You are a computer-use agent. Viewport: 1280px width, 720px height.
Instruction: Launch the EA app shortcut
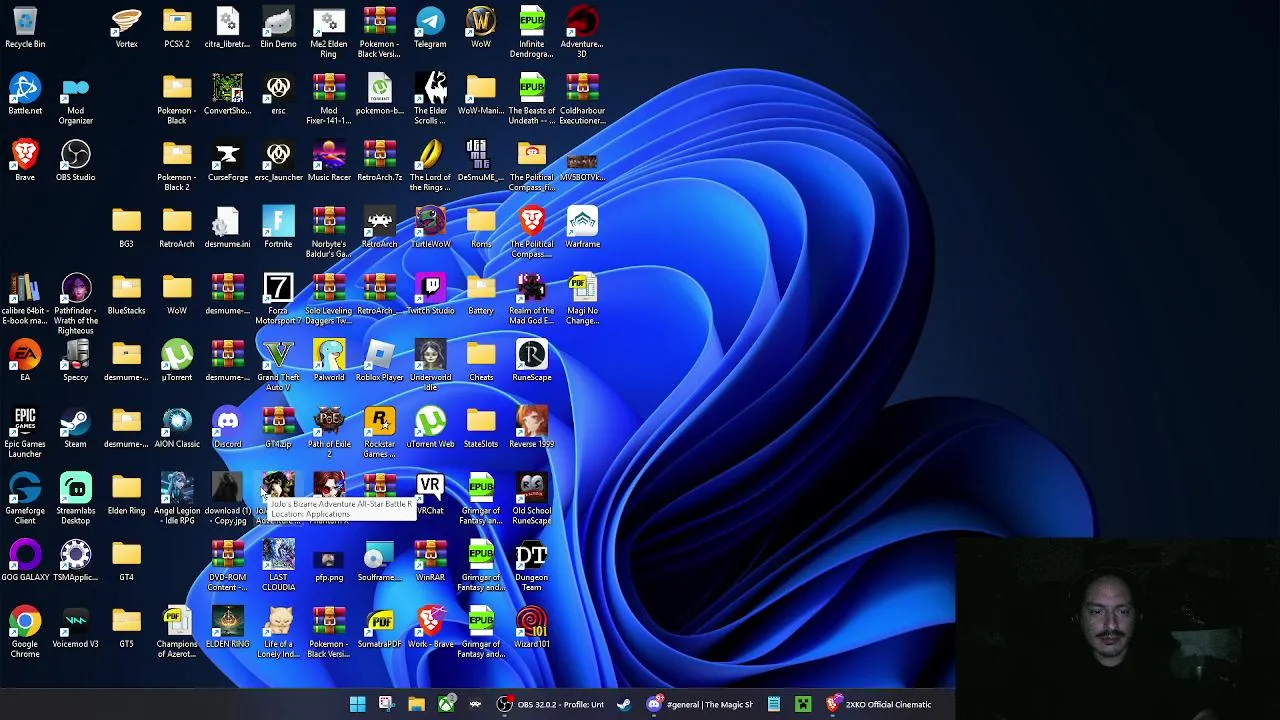pyautogui.click(x=25, y=361)
